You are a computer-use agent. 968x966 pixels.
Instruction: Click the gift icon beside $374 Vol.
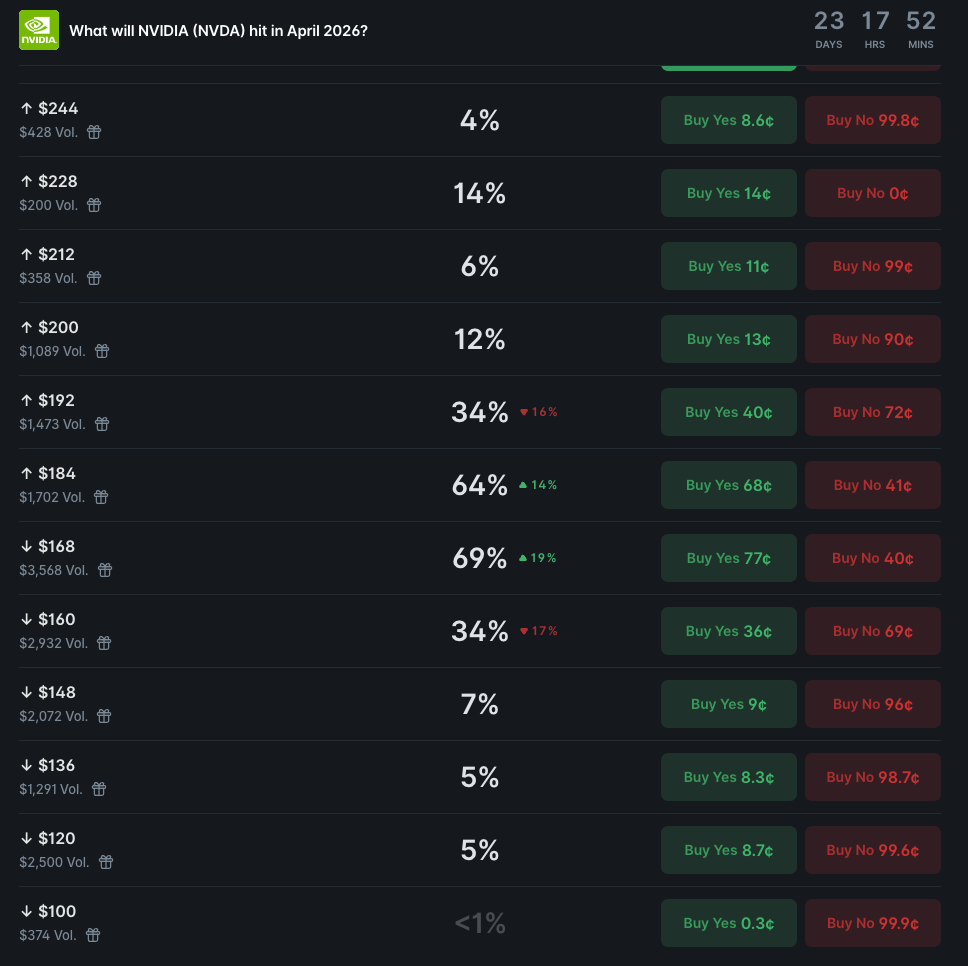(x=92, y=935)
